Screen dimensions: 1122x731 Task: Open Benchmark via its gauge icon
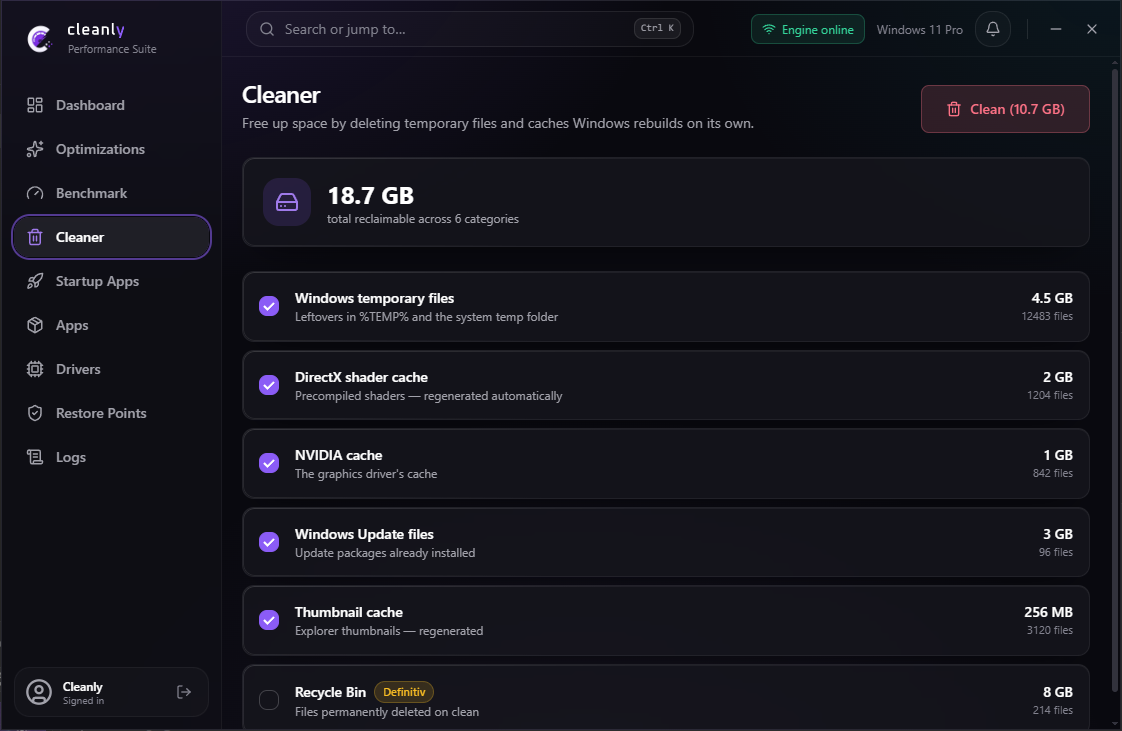[x=35, y=193]
